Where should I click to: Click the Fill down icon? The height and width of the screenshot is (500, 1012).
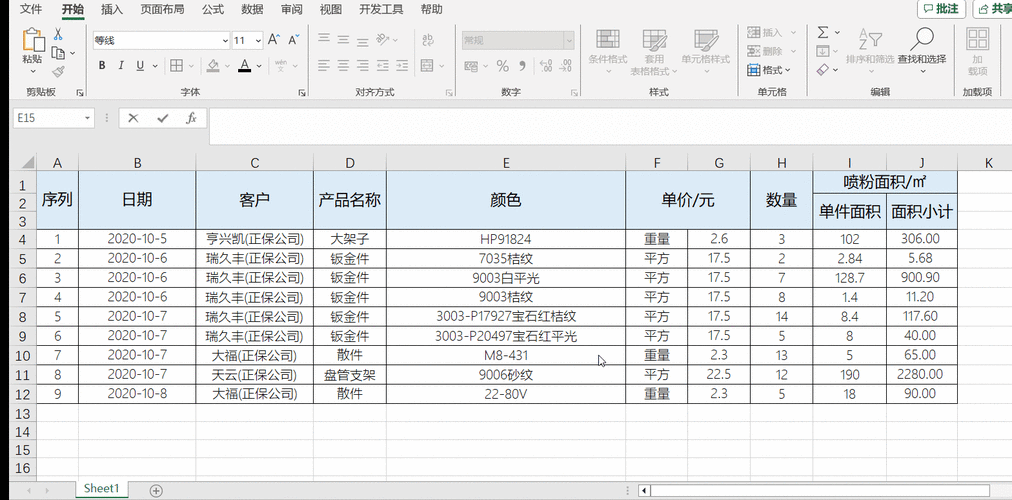[x=823, y=51]
